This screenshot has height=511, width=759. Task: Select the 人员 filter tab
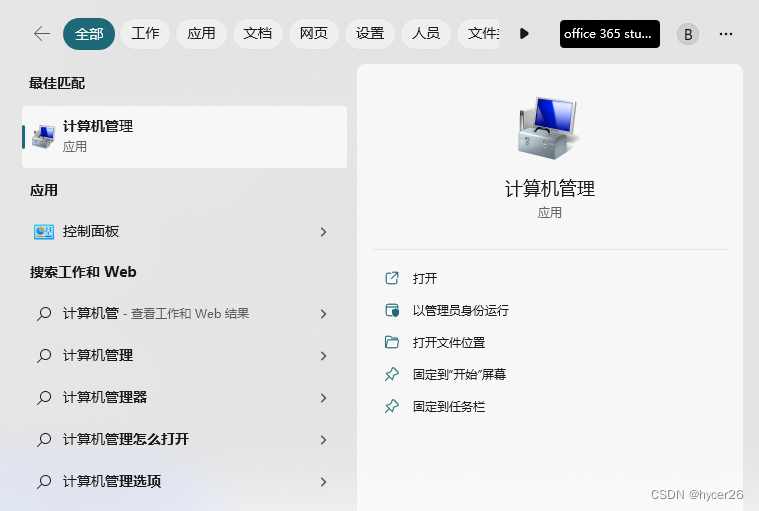tap(426, 34)
